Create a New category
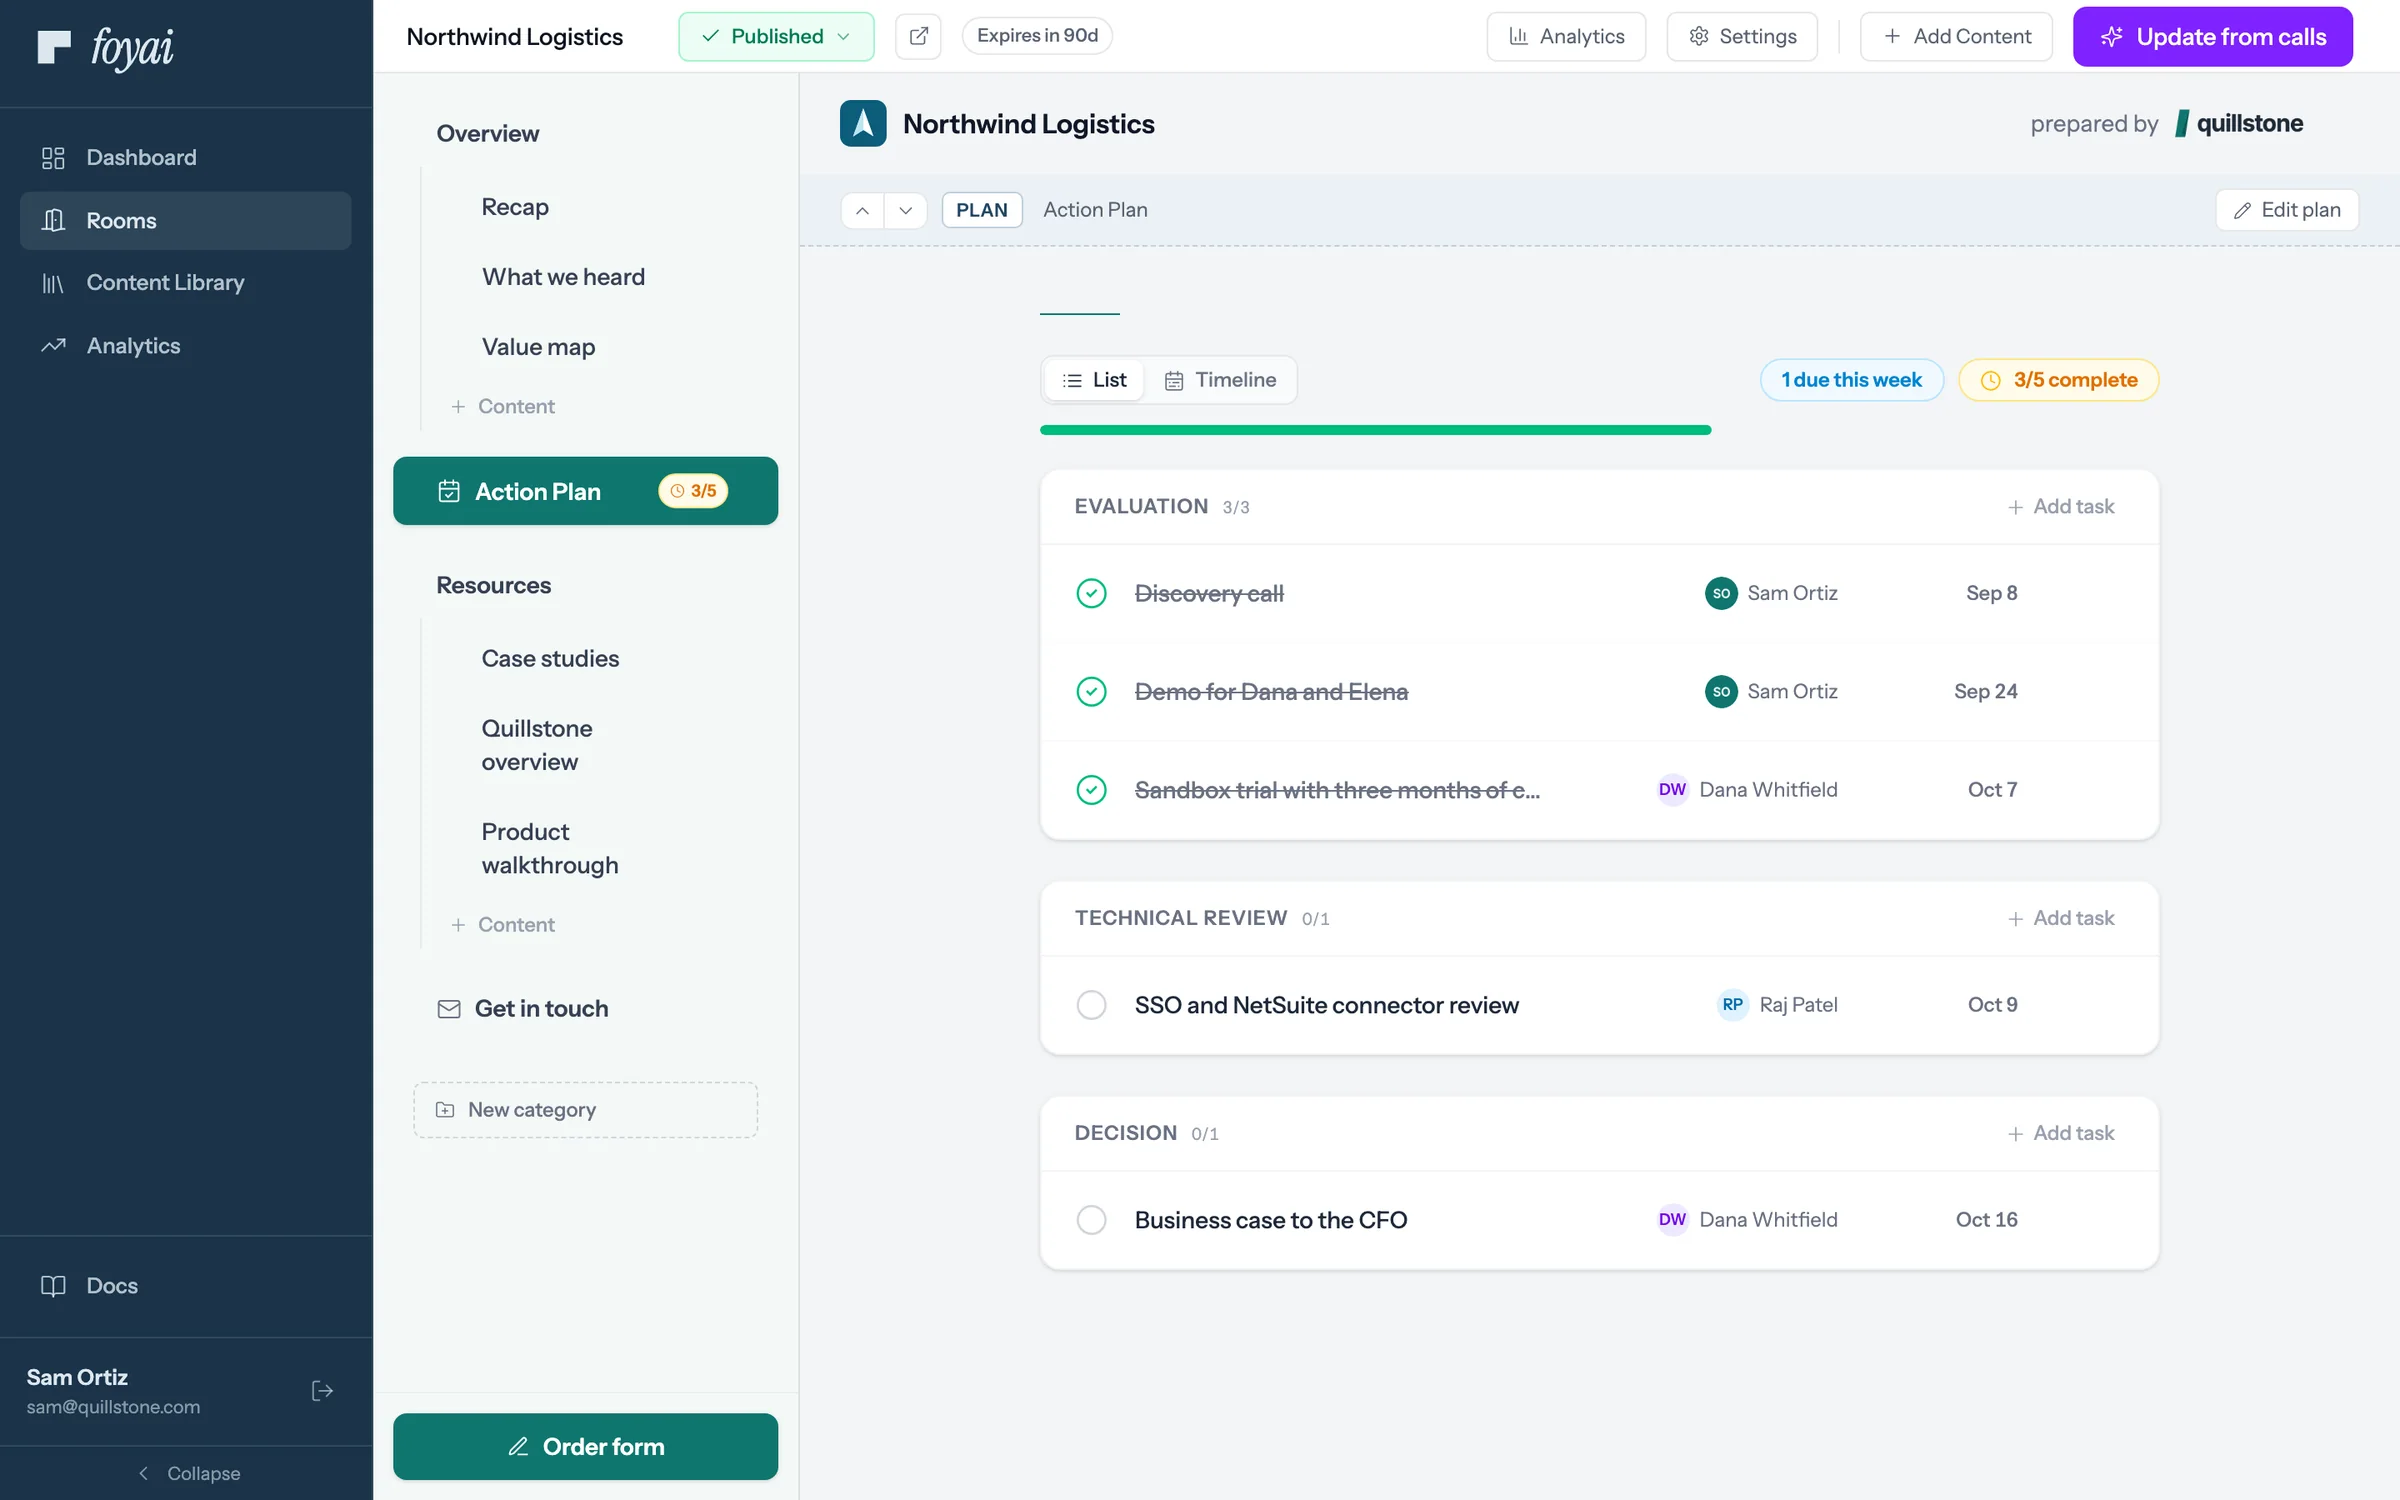The height and width of the screenshot is (1500, 2400). (586, 1110)
